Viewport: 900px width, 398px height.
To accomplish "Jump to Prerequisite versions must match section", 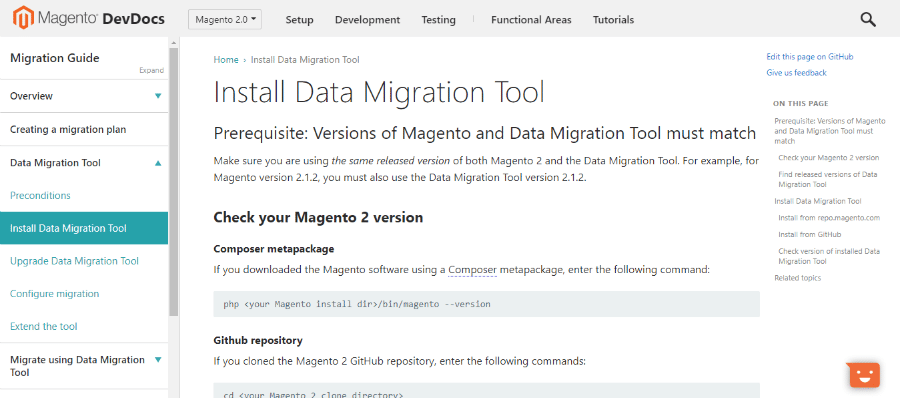I will coord(830,131).
